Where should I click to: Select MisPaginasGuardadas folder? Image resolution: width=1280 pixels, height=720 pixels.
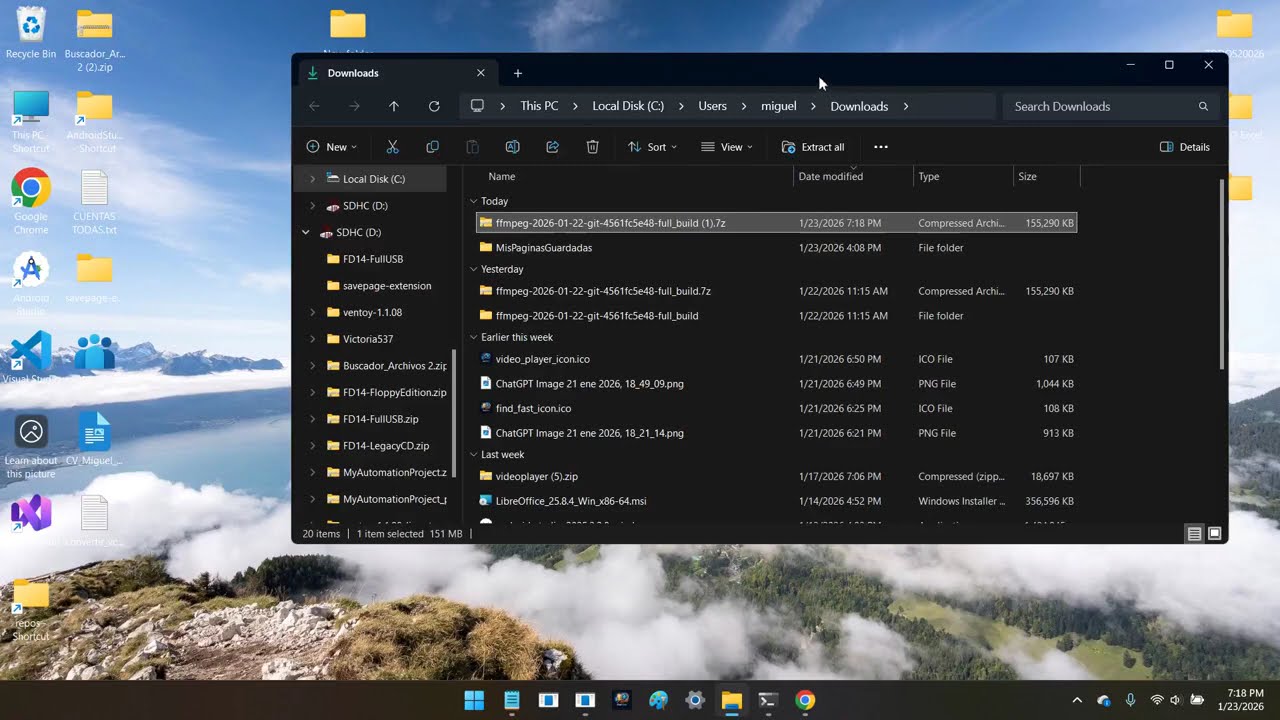click(776, 247)
